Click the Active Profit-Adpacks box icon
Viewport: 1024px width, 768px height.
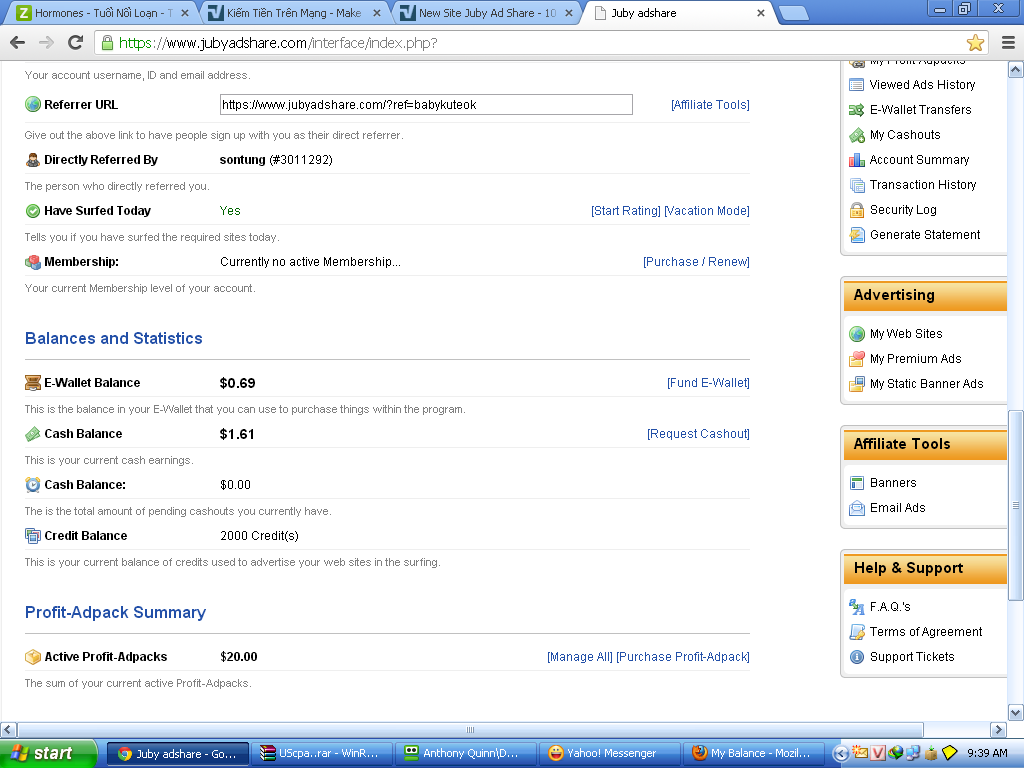[33, 657]
